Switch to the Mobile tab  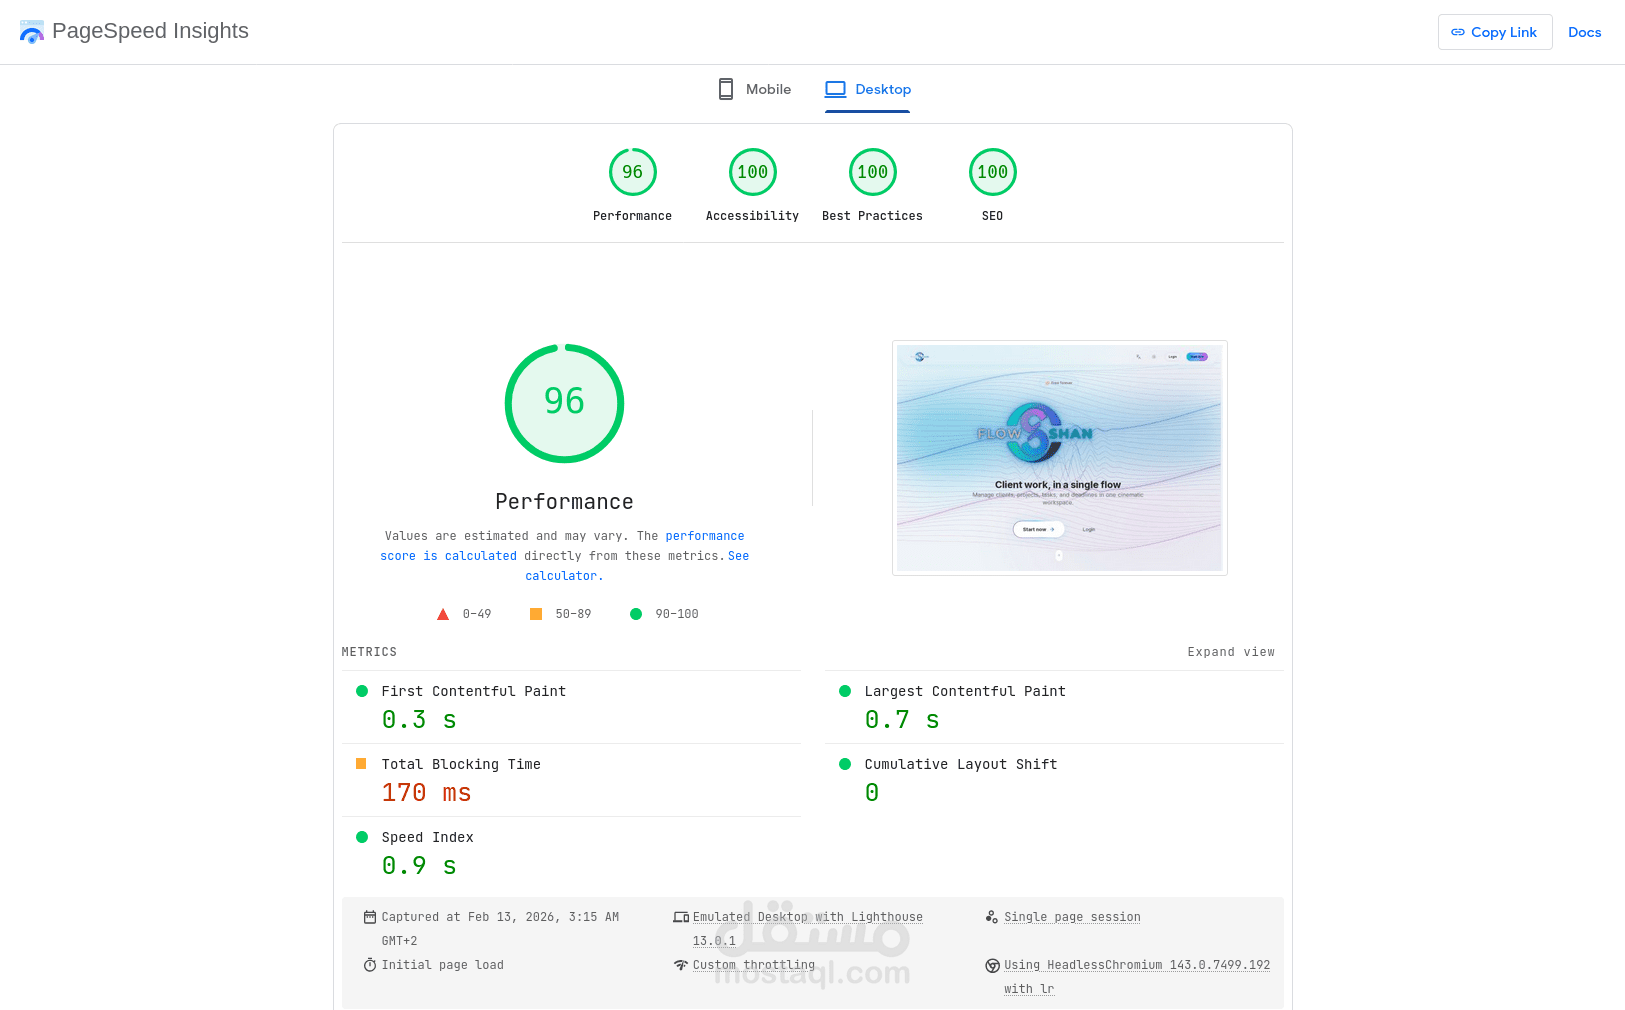point(755,89)
